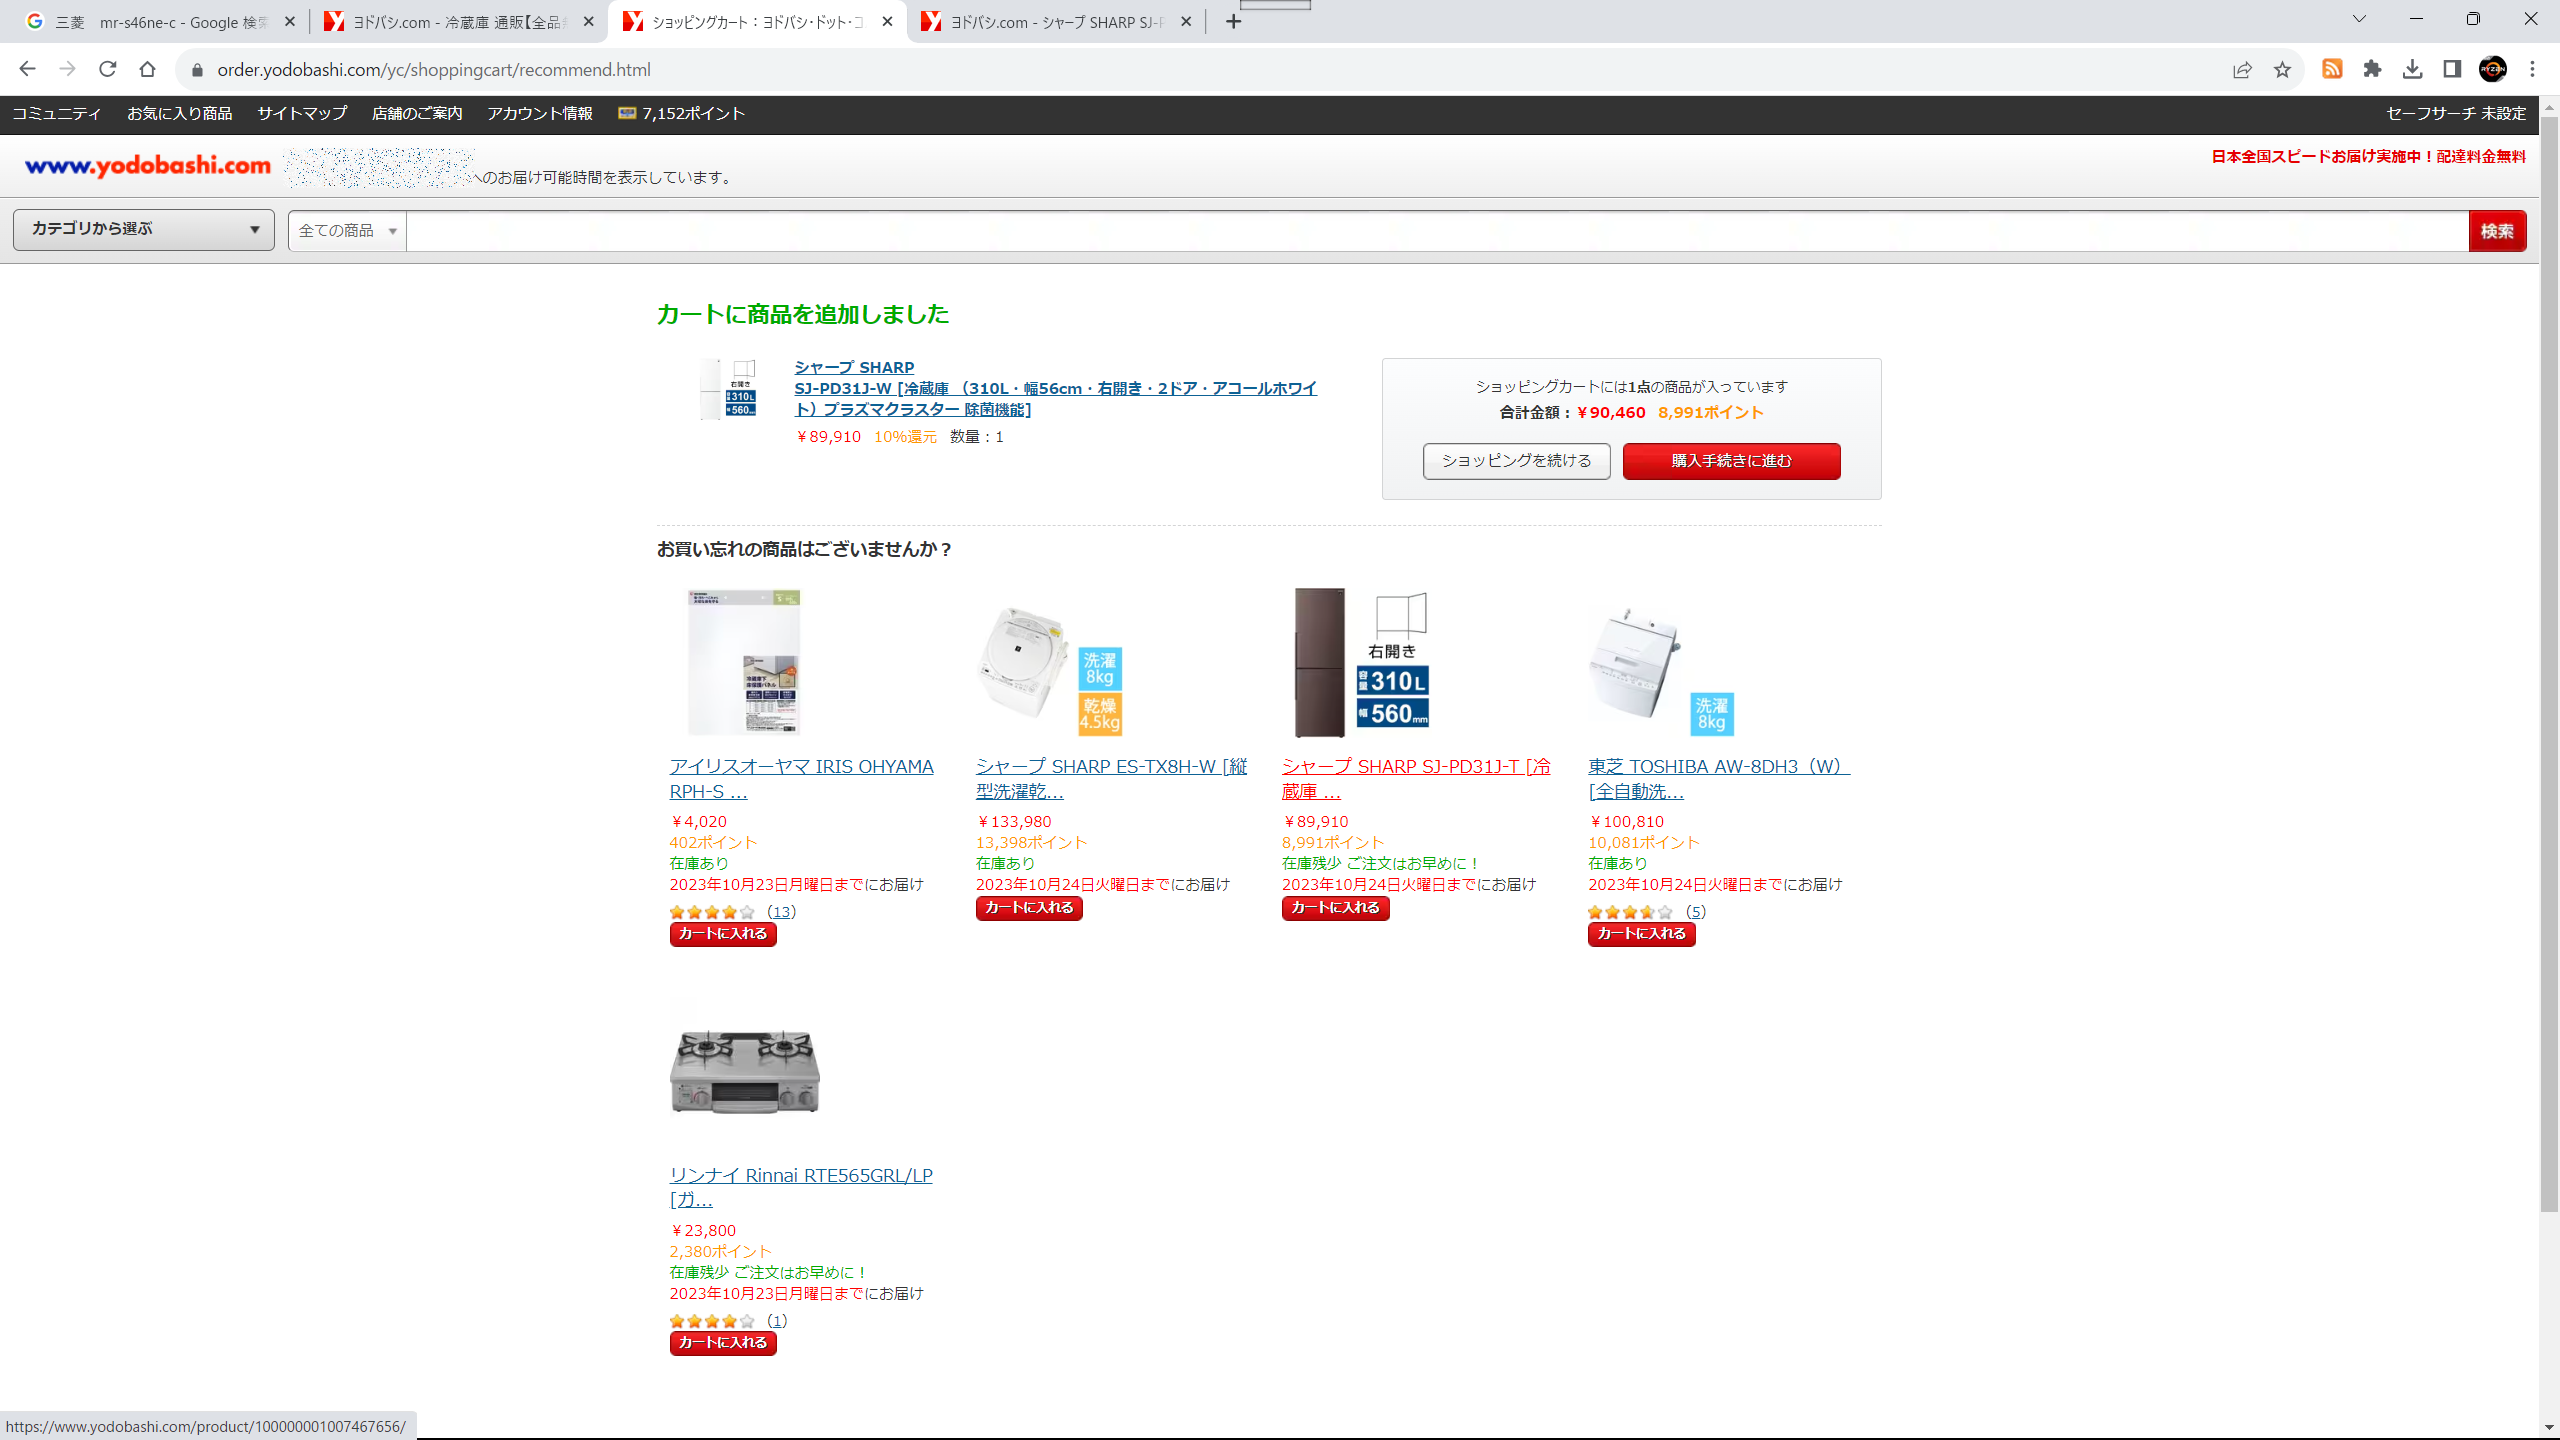Open the added SHARP SJ-PD31J-W product link
2560x1440 pixels.
[1055, 388]
